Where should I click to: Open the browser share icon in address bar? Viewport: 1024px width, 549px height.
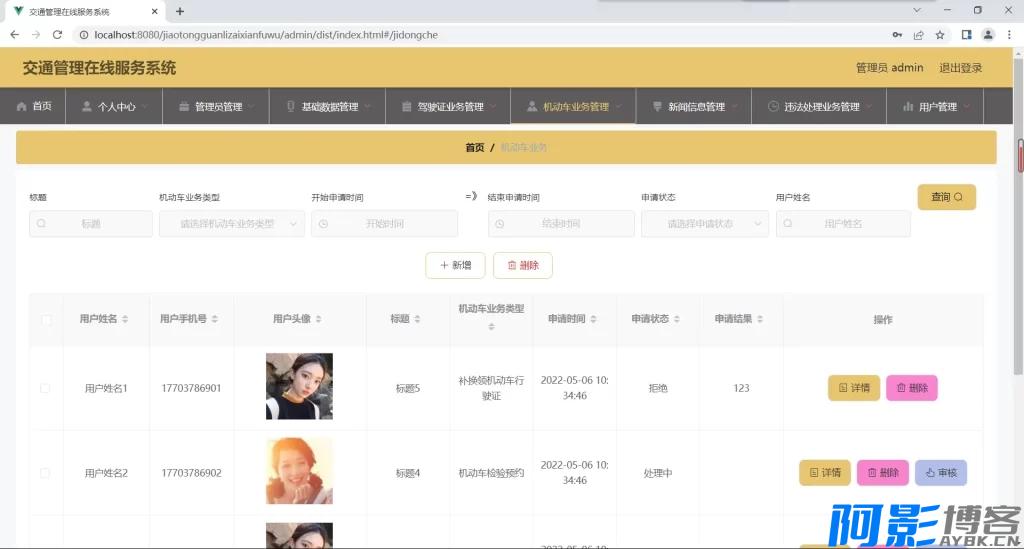918,34
